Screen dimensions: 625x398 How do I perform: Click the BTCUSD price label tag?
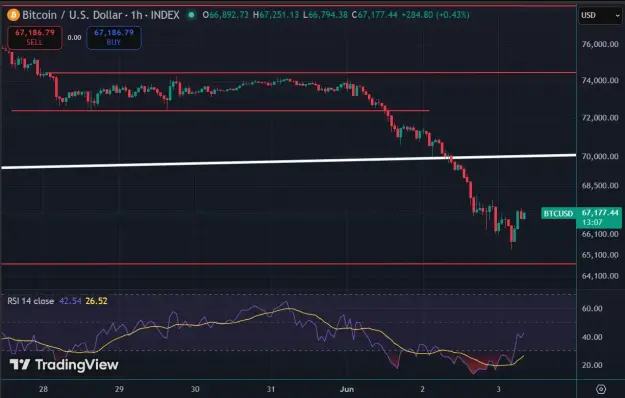click(558, 214)
